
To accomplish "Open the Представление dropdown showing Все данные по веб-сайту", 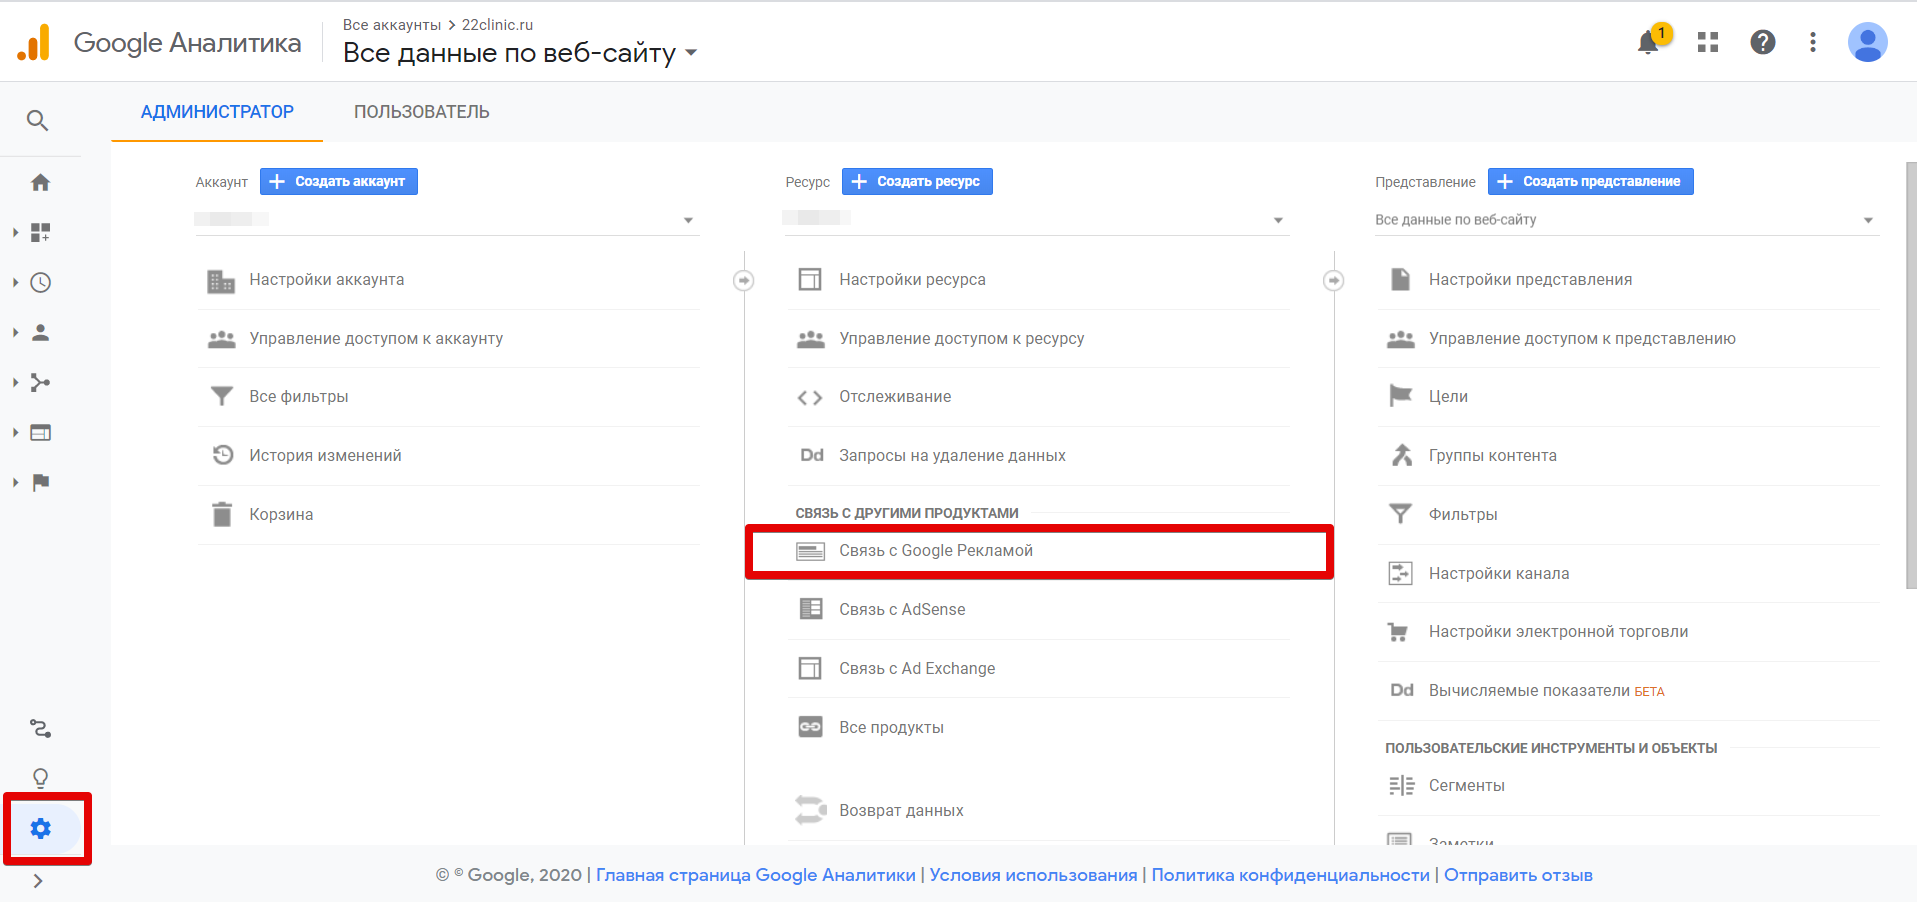I will [x=1627, y=220].
